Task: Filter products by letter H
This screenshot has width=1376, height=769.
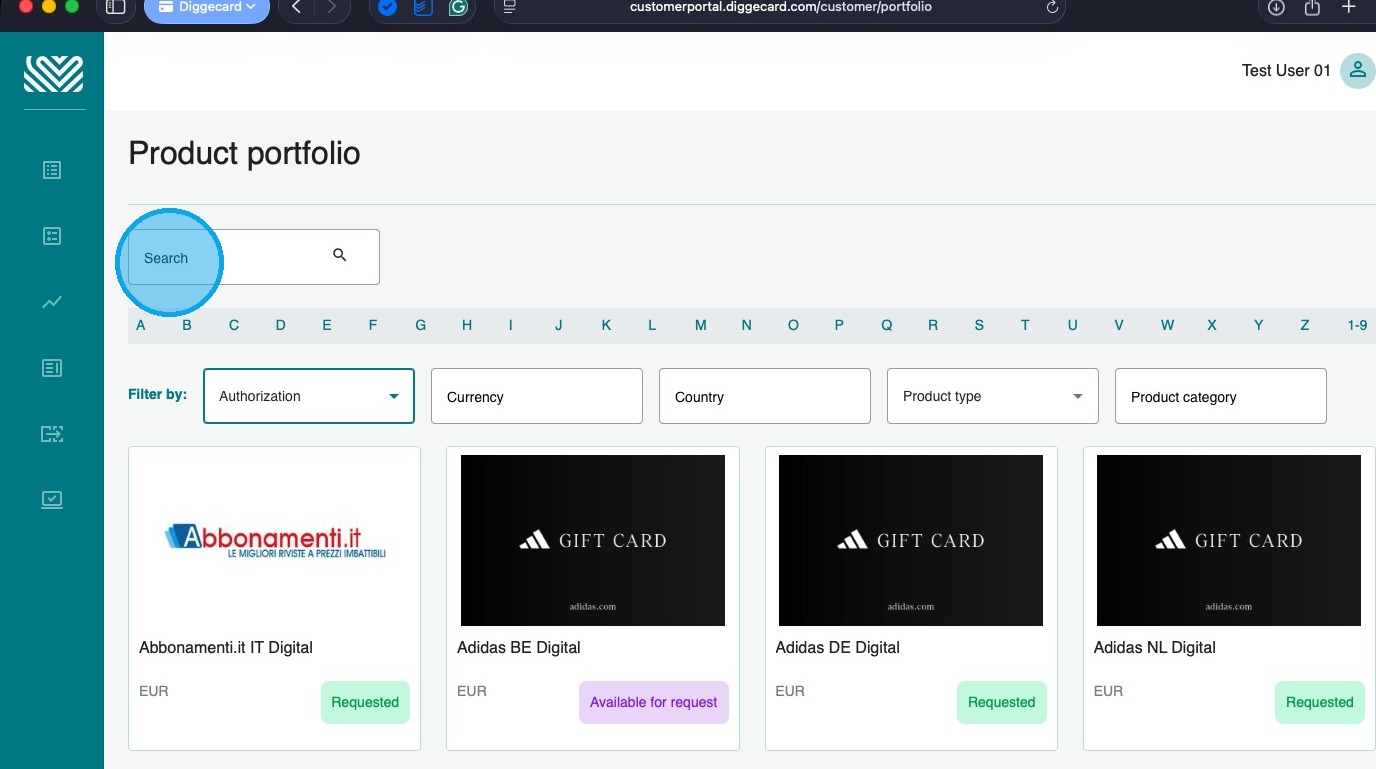Action: pos(467,325)
